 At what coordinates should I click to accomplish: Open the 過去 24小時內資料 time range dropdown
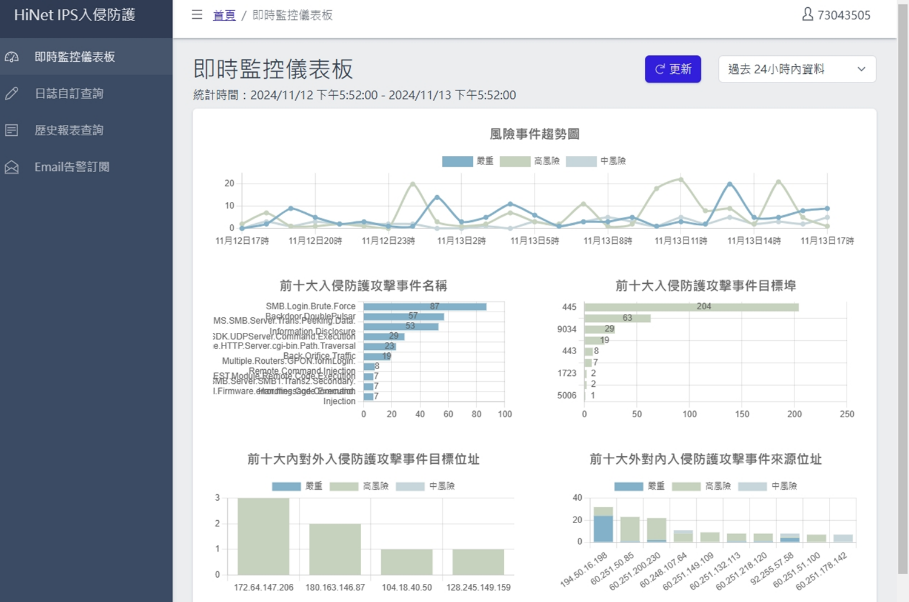pos(796,69)
